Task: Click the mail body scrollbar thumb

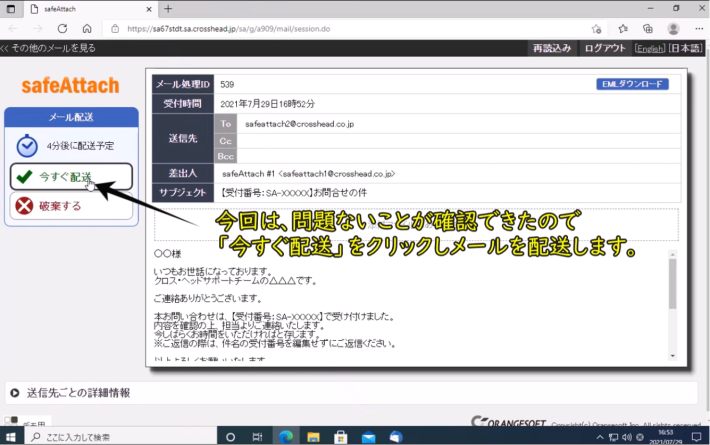Action: pos(672,284)
